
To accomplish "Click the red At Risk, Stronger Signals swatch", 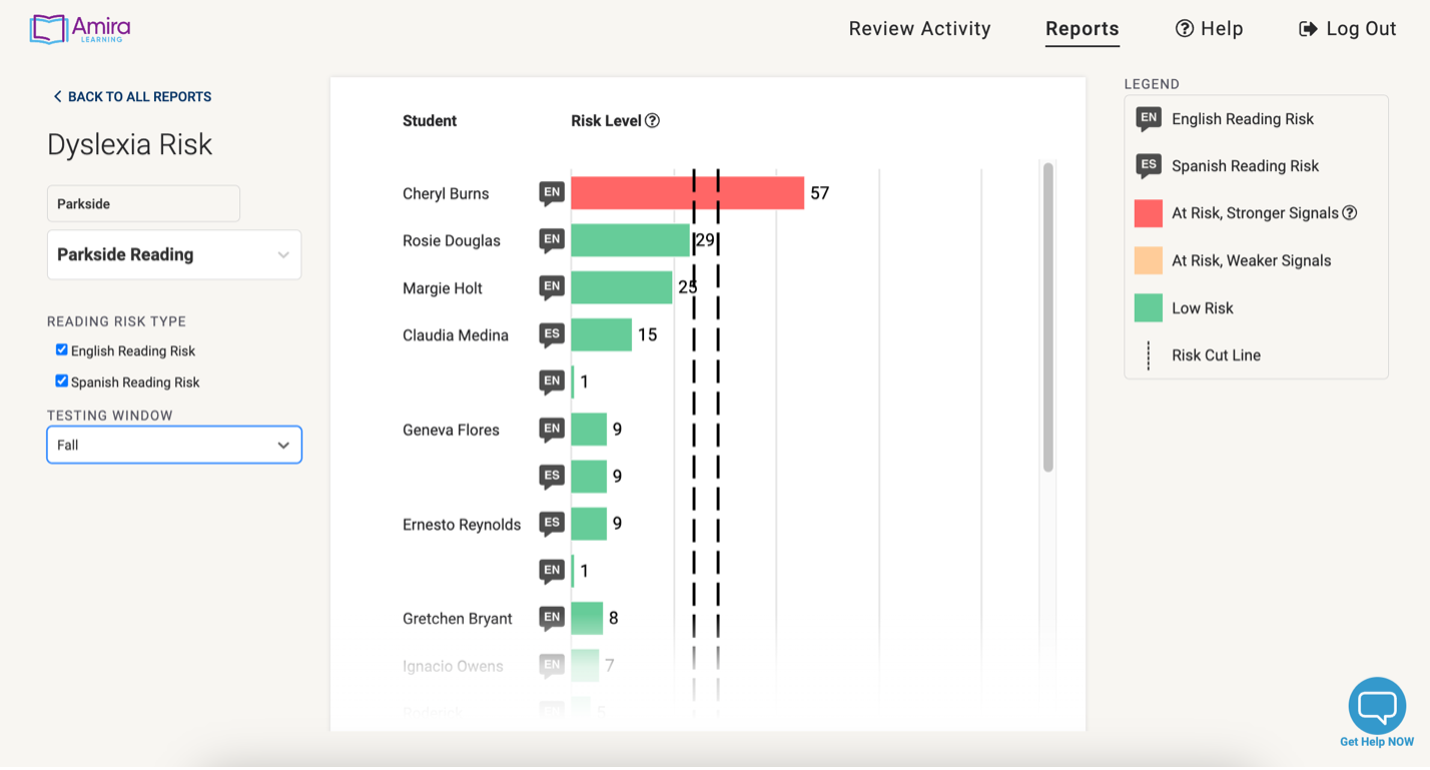I will click(1148, 213).
